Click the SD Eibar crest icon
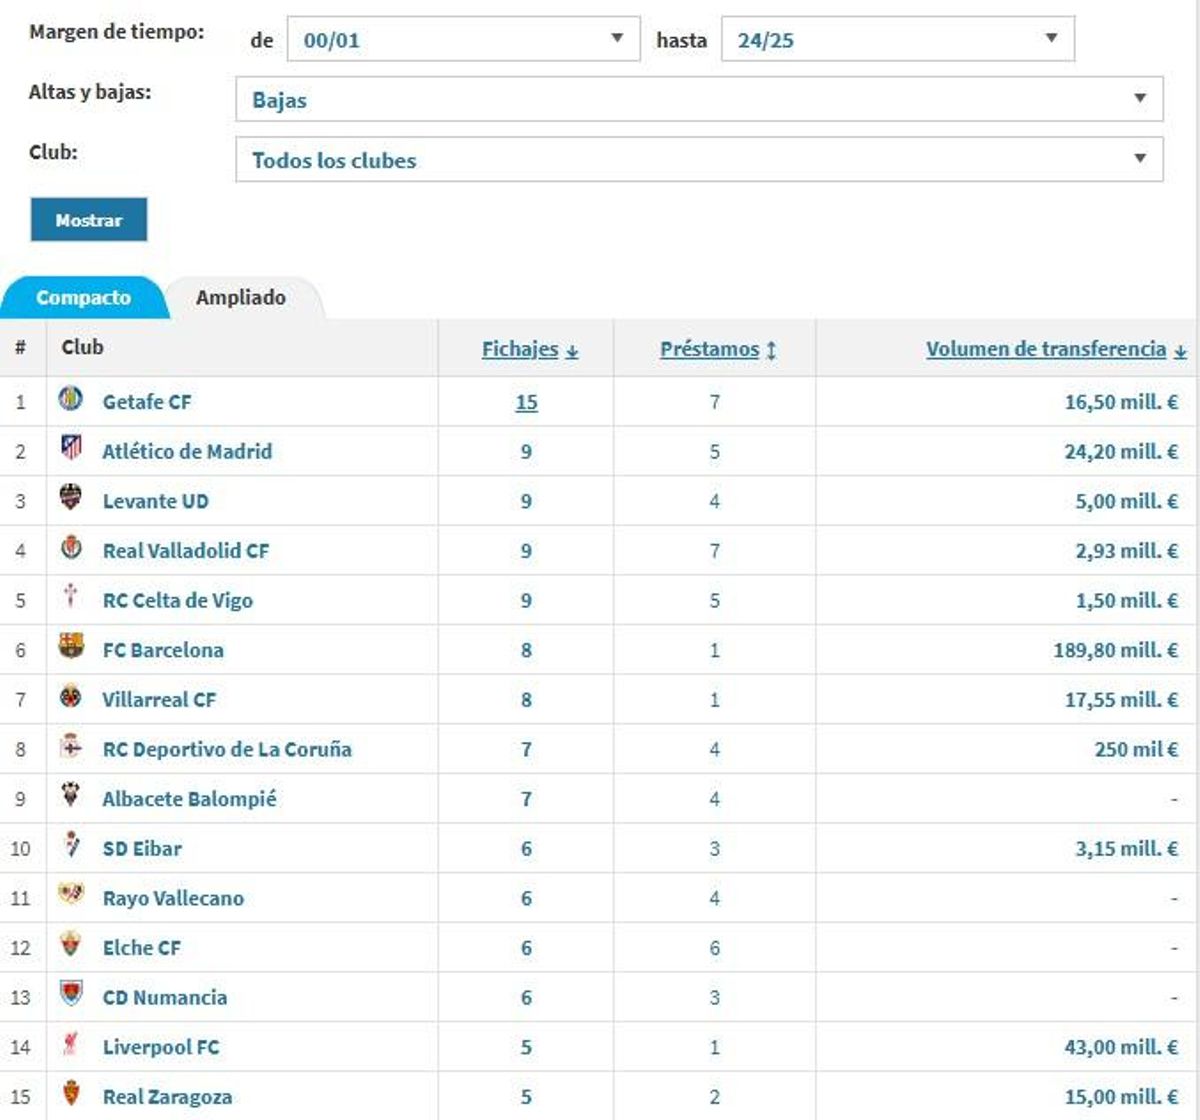This screenshot has height=1120, width=1200. tap(71, 845)
